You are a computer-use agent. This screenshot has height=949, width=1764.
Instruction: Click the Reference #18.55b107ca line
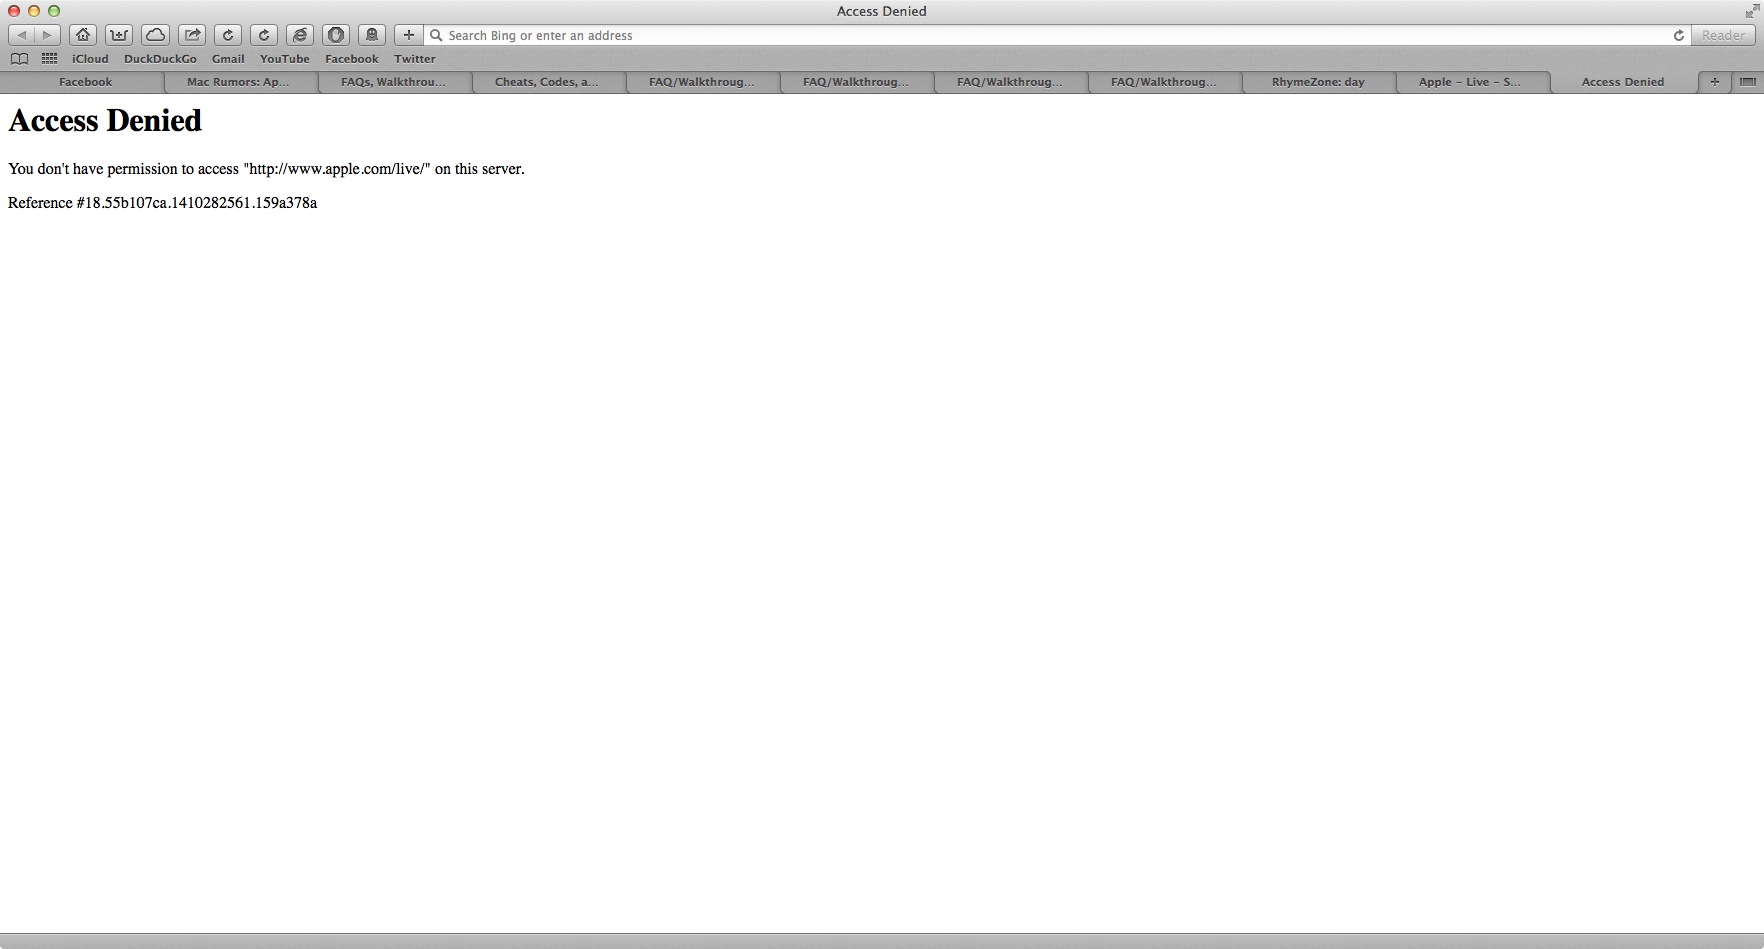tap(162, 203)
